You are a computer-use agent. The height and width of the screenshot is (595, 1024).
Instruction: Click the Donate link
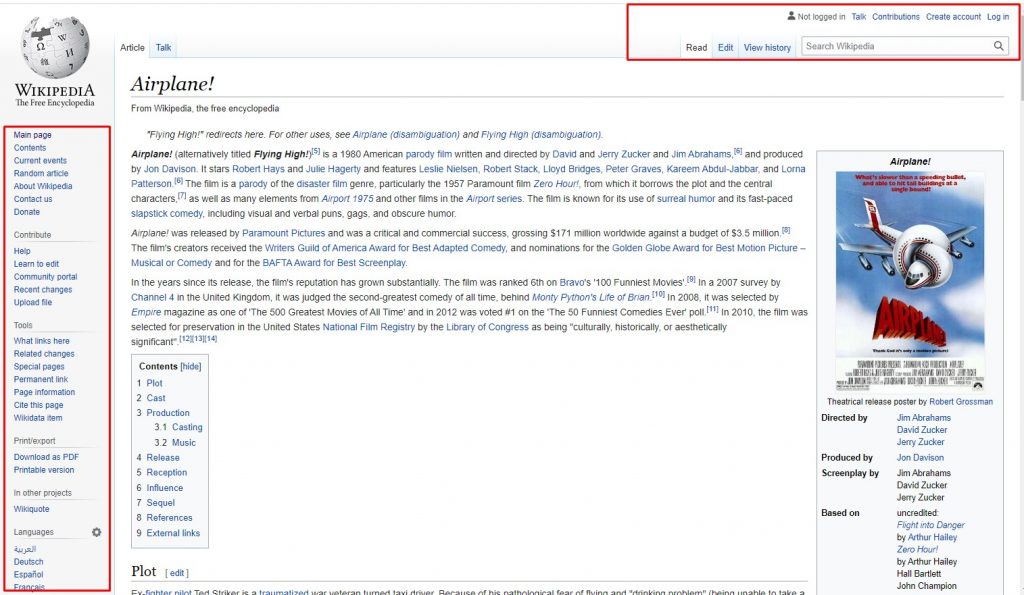click(27, 212)
